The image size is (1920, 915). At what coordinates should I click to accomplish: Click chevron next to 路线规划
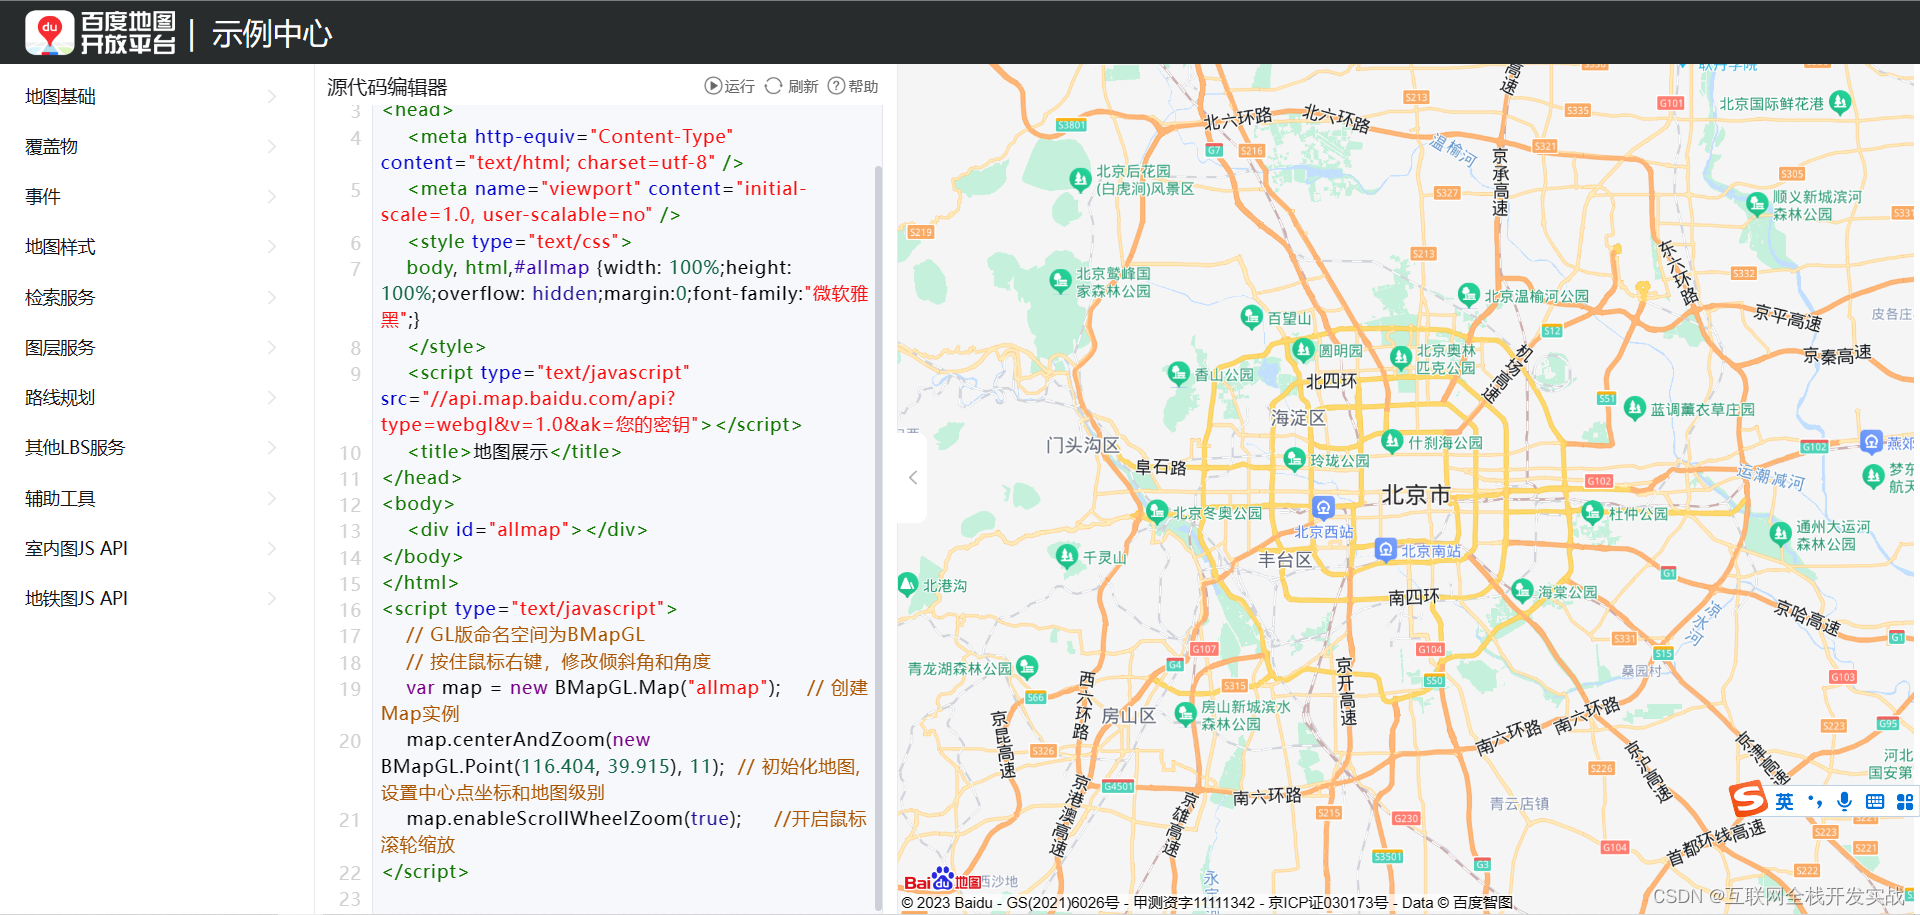[272, 398]
